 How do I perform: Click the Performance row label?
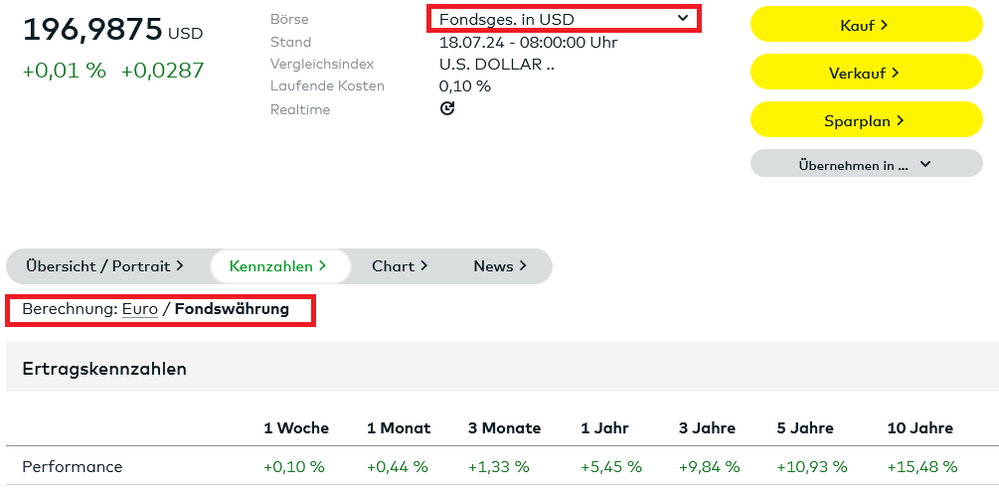72,467
